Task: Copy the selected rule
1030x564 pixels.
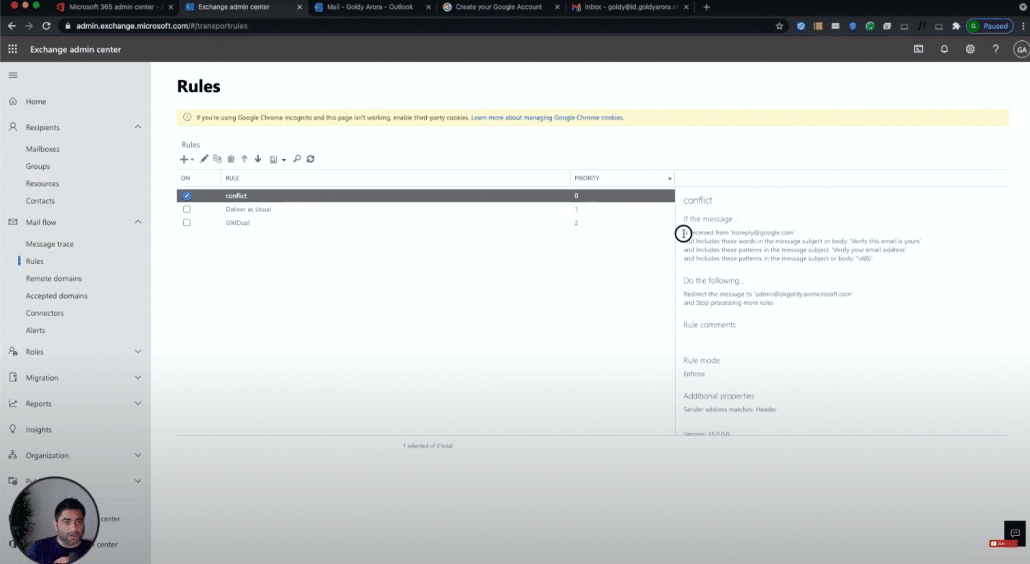Action: click(x=217, y=159)
